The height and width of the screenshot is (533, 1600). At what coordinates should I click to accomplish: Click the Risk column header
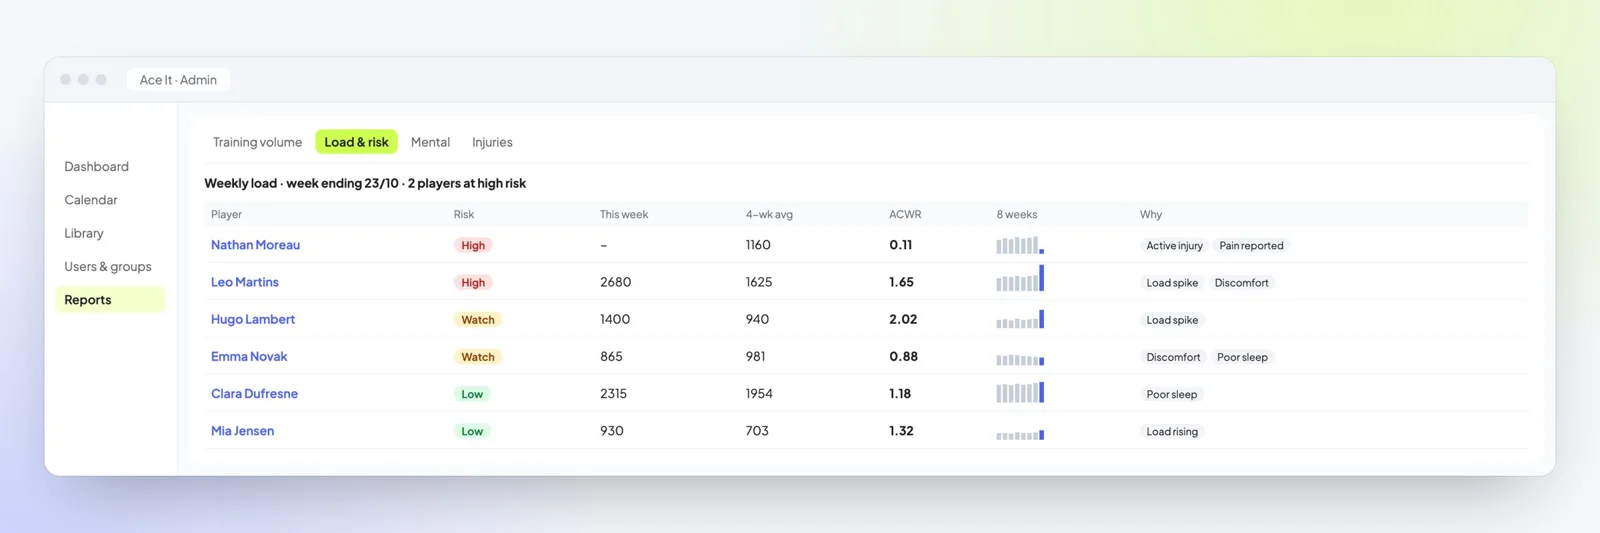tap(464, 214)
